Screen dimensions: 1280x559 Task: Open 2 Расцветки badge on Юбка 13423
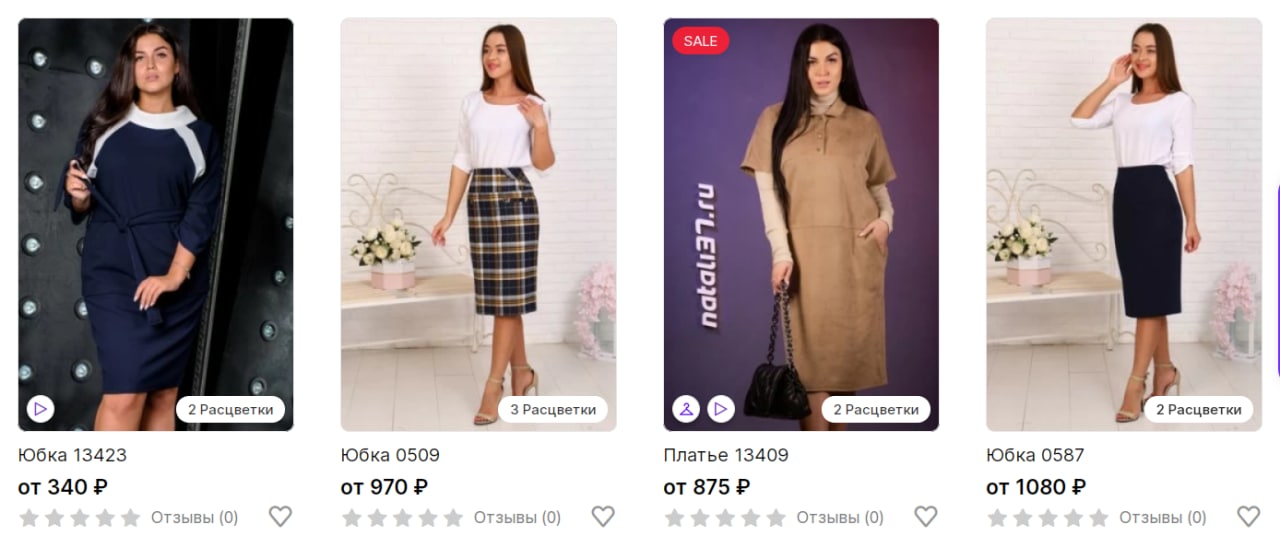coord(231,409)
